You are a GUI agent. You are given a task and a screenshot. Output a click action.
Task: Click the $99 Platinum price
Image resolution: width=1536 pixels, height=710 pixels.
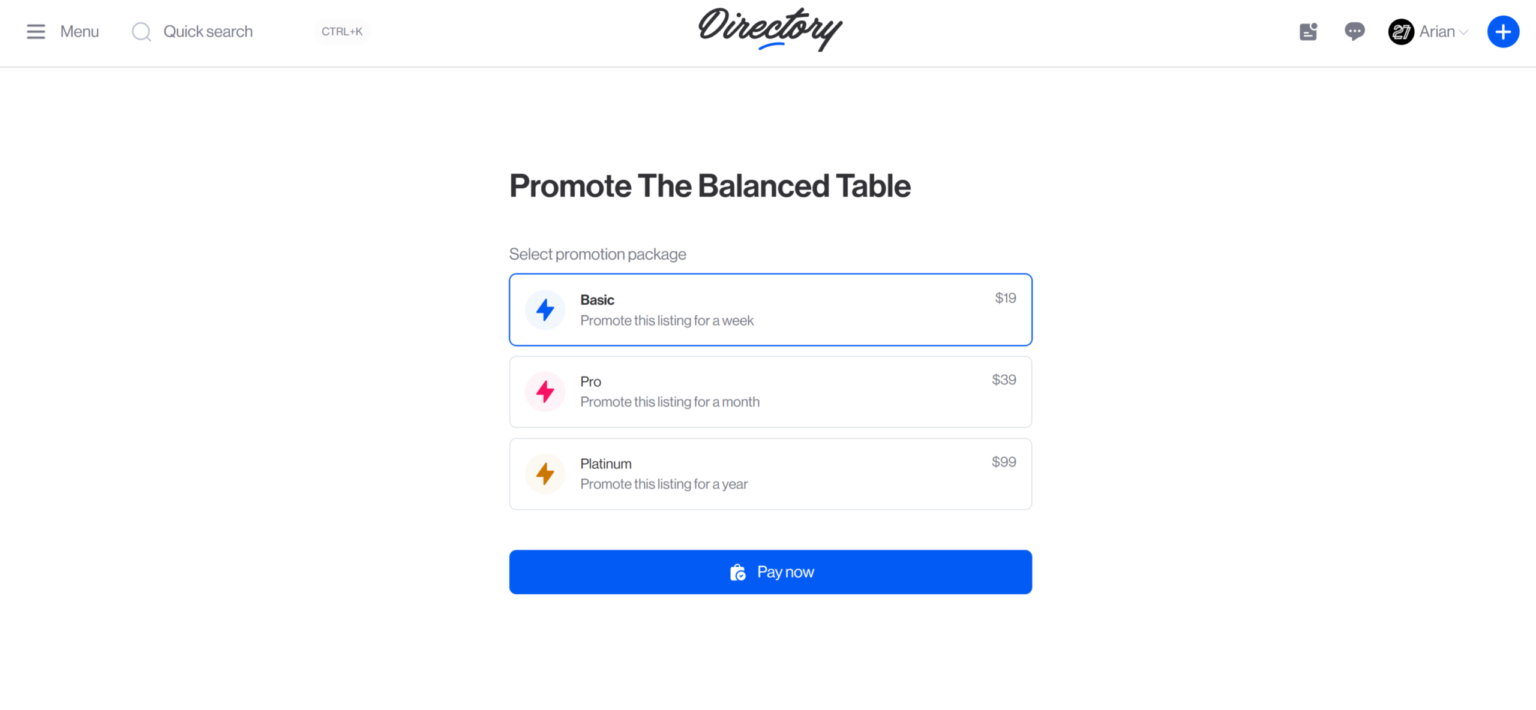1004,462
